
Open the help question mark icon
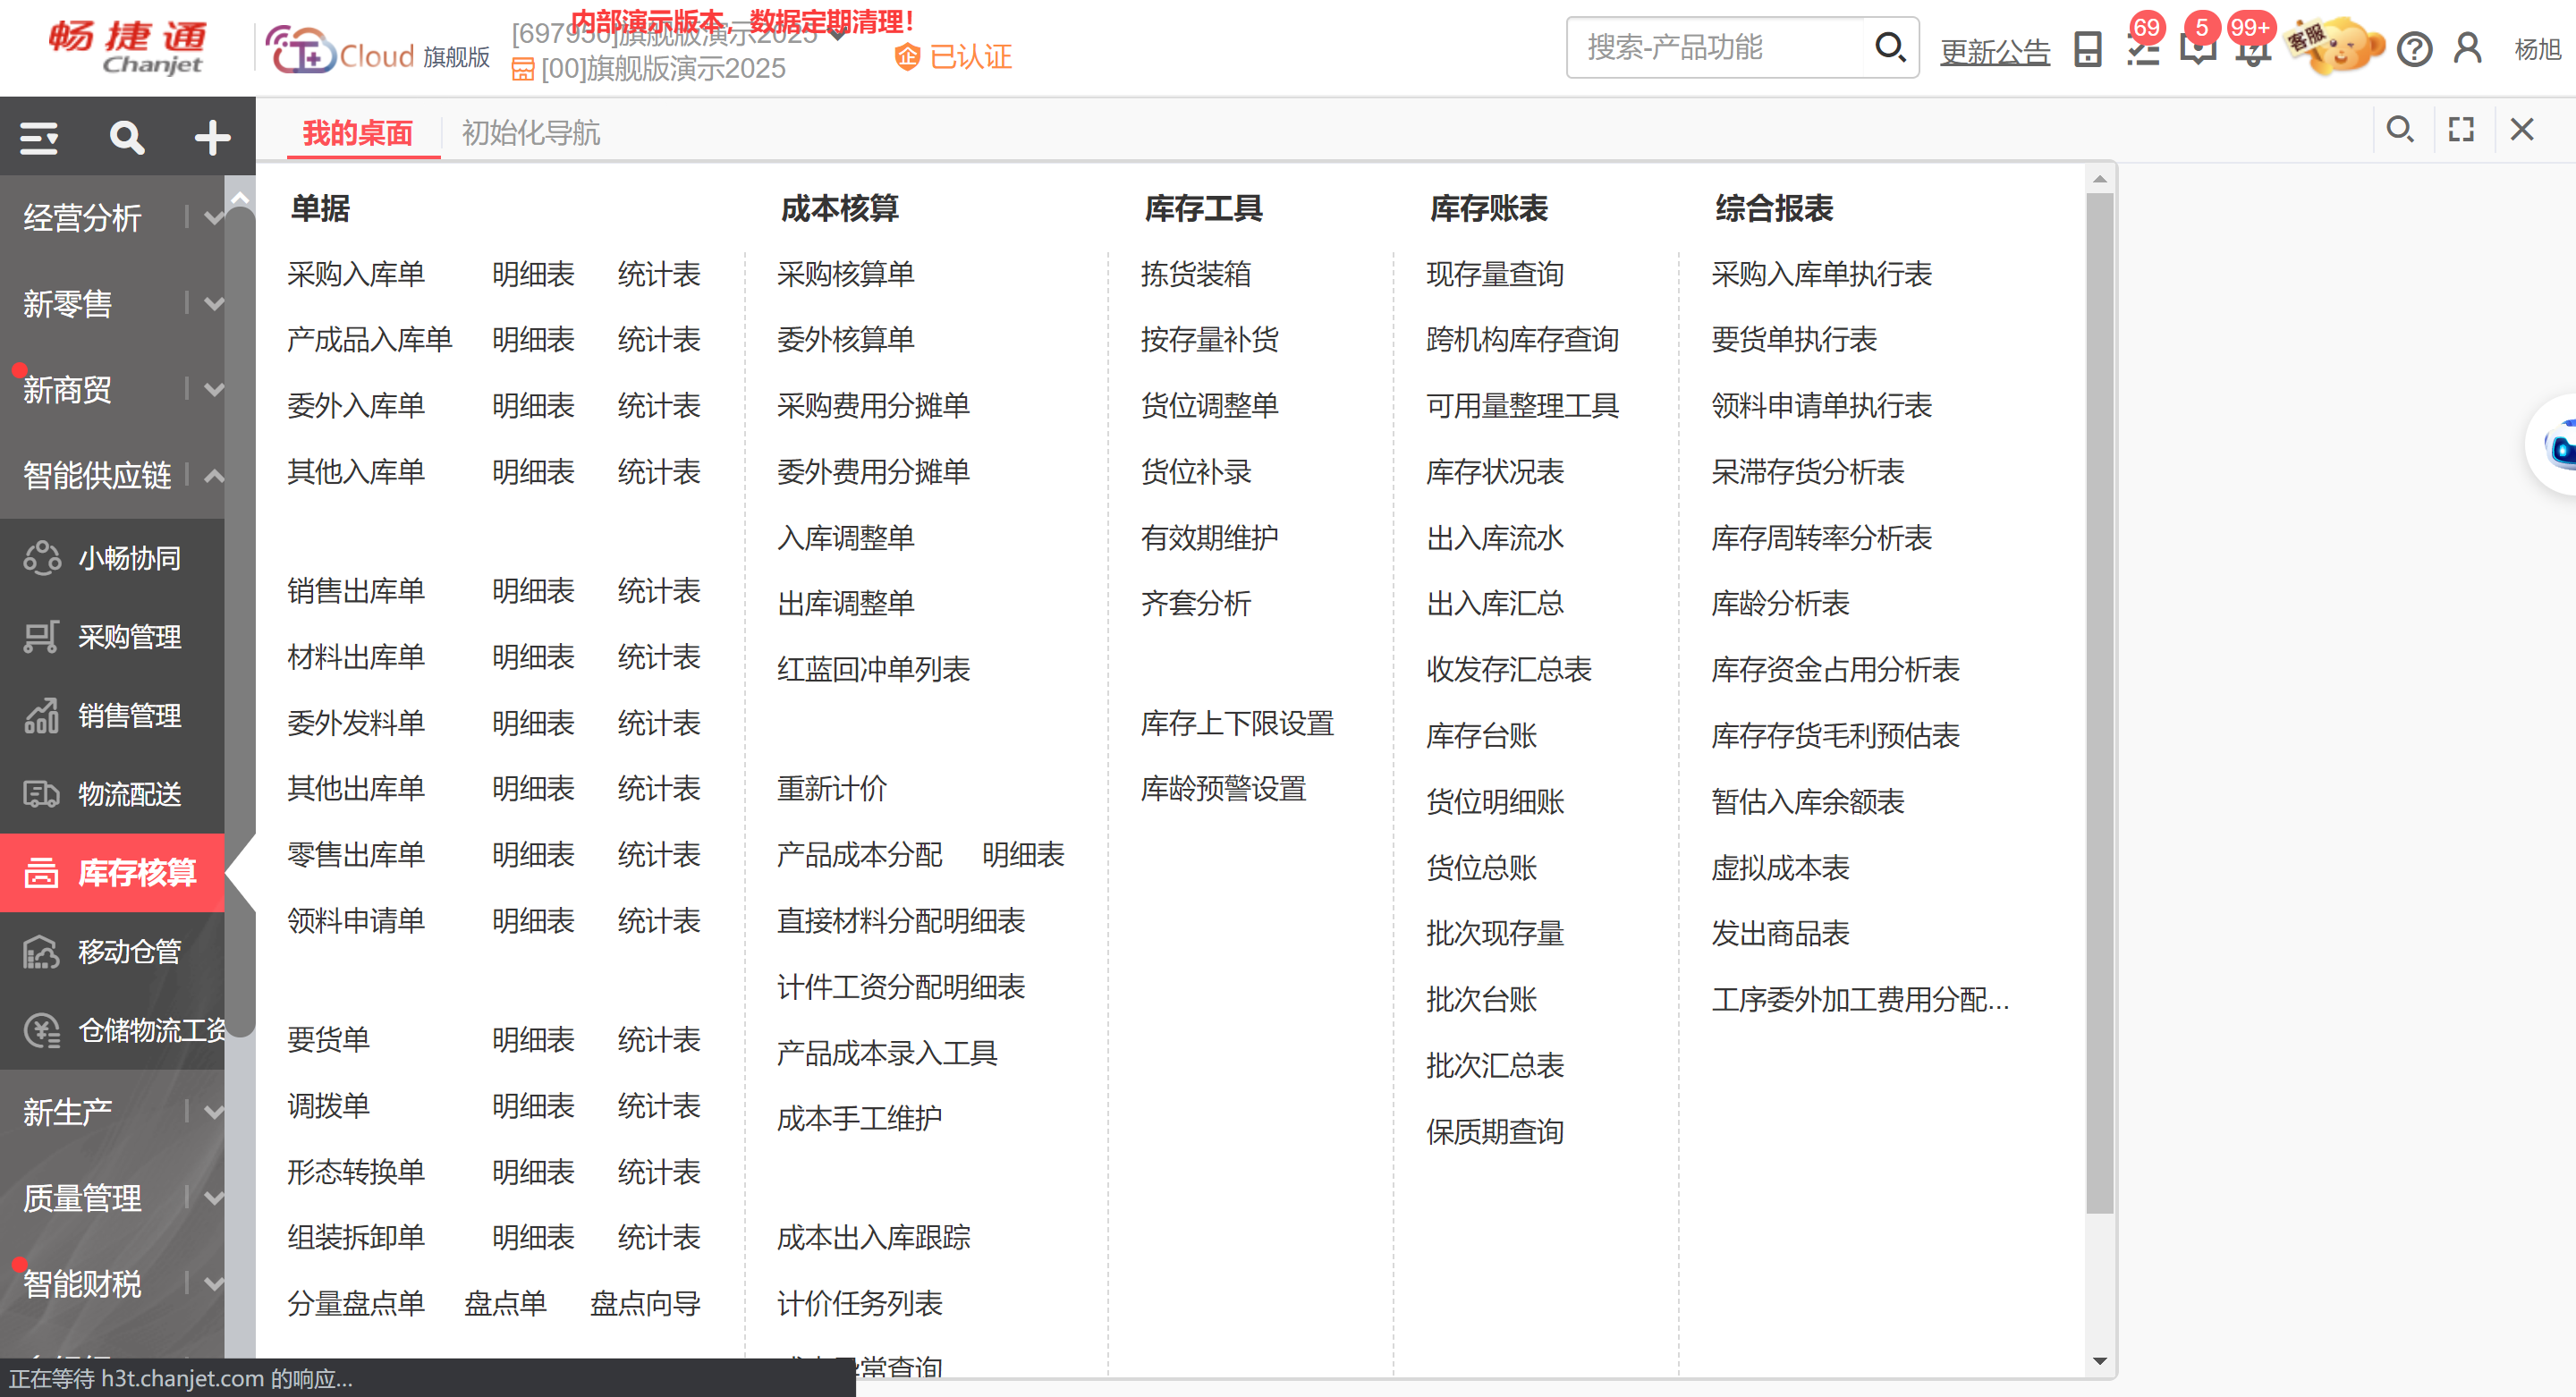(2414, 48)
